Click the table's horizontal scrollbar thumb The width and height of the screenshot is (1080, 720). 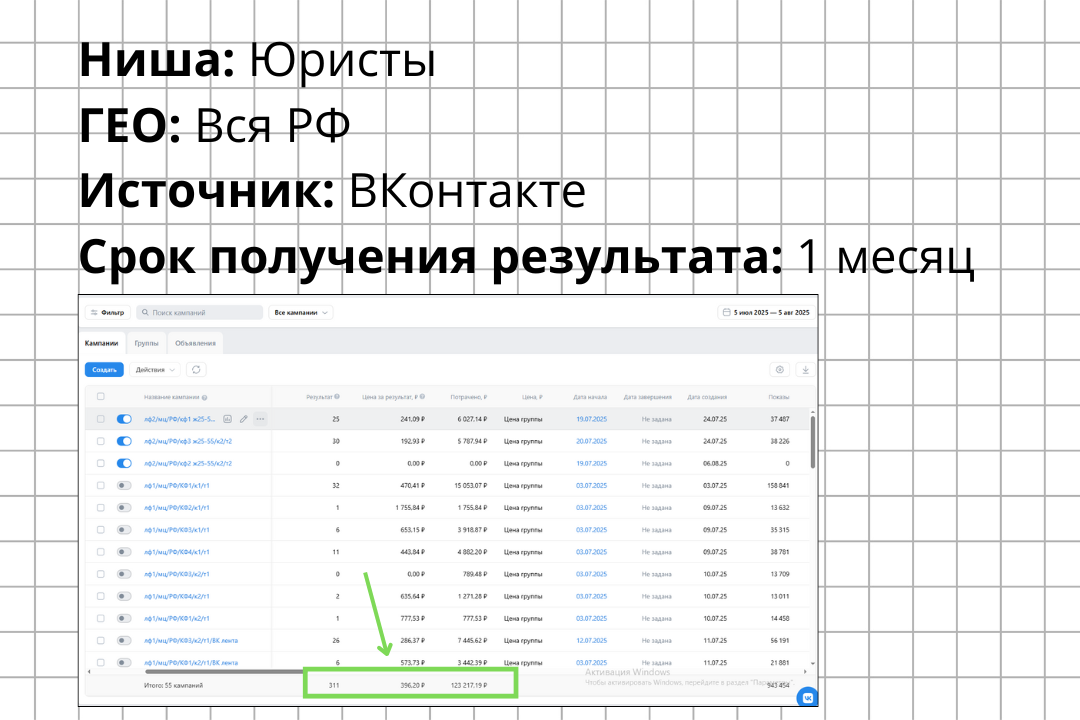(225, 671)
